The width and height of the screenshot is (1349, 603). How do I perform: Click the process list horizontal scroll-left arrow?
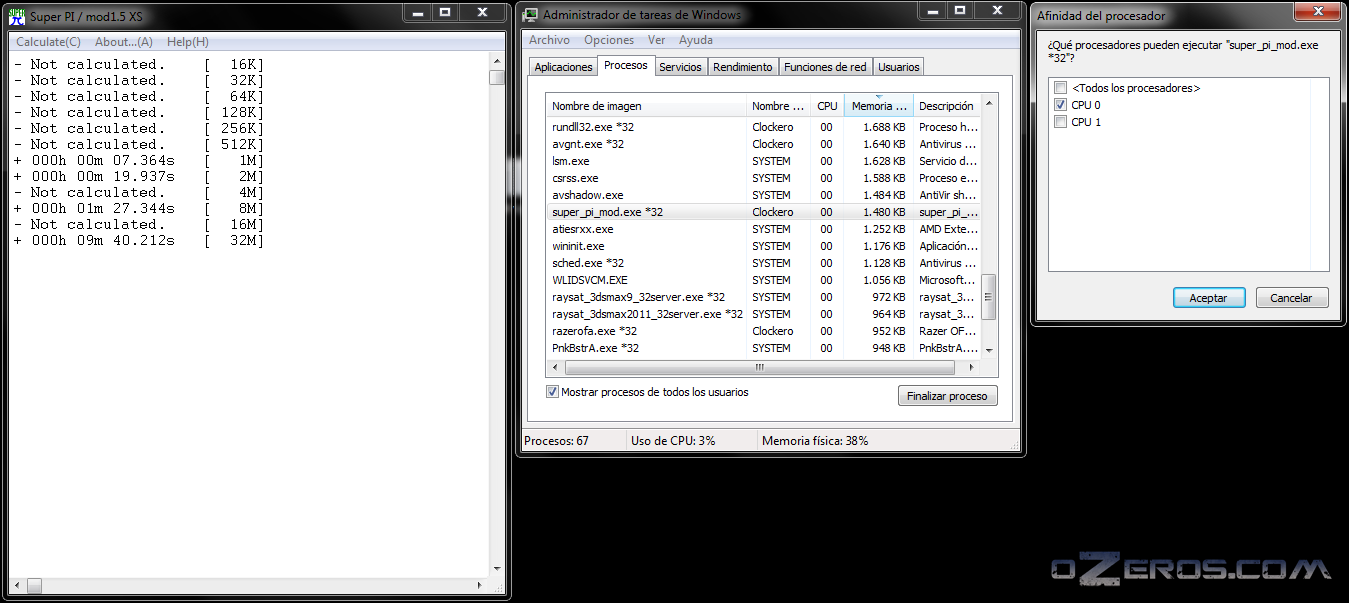[x=555, y=367]
